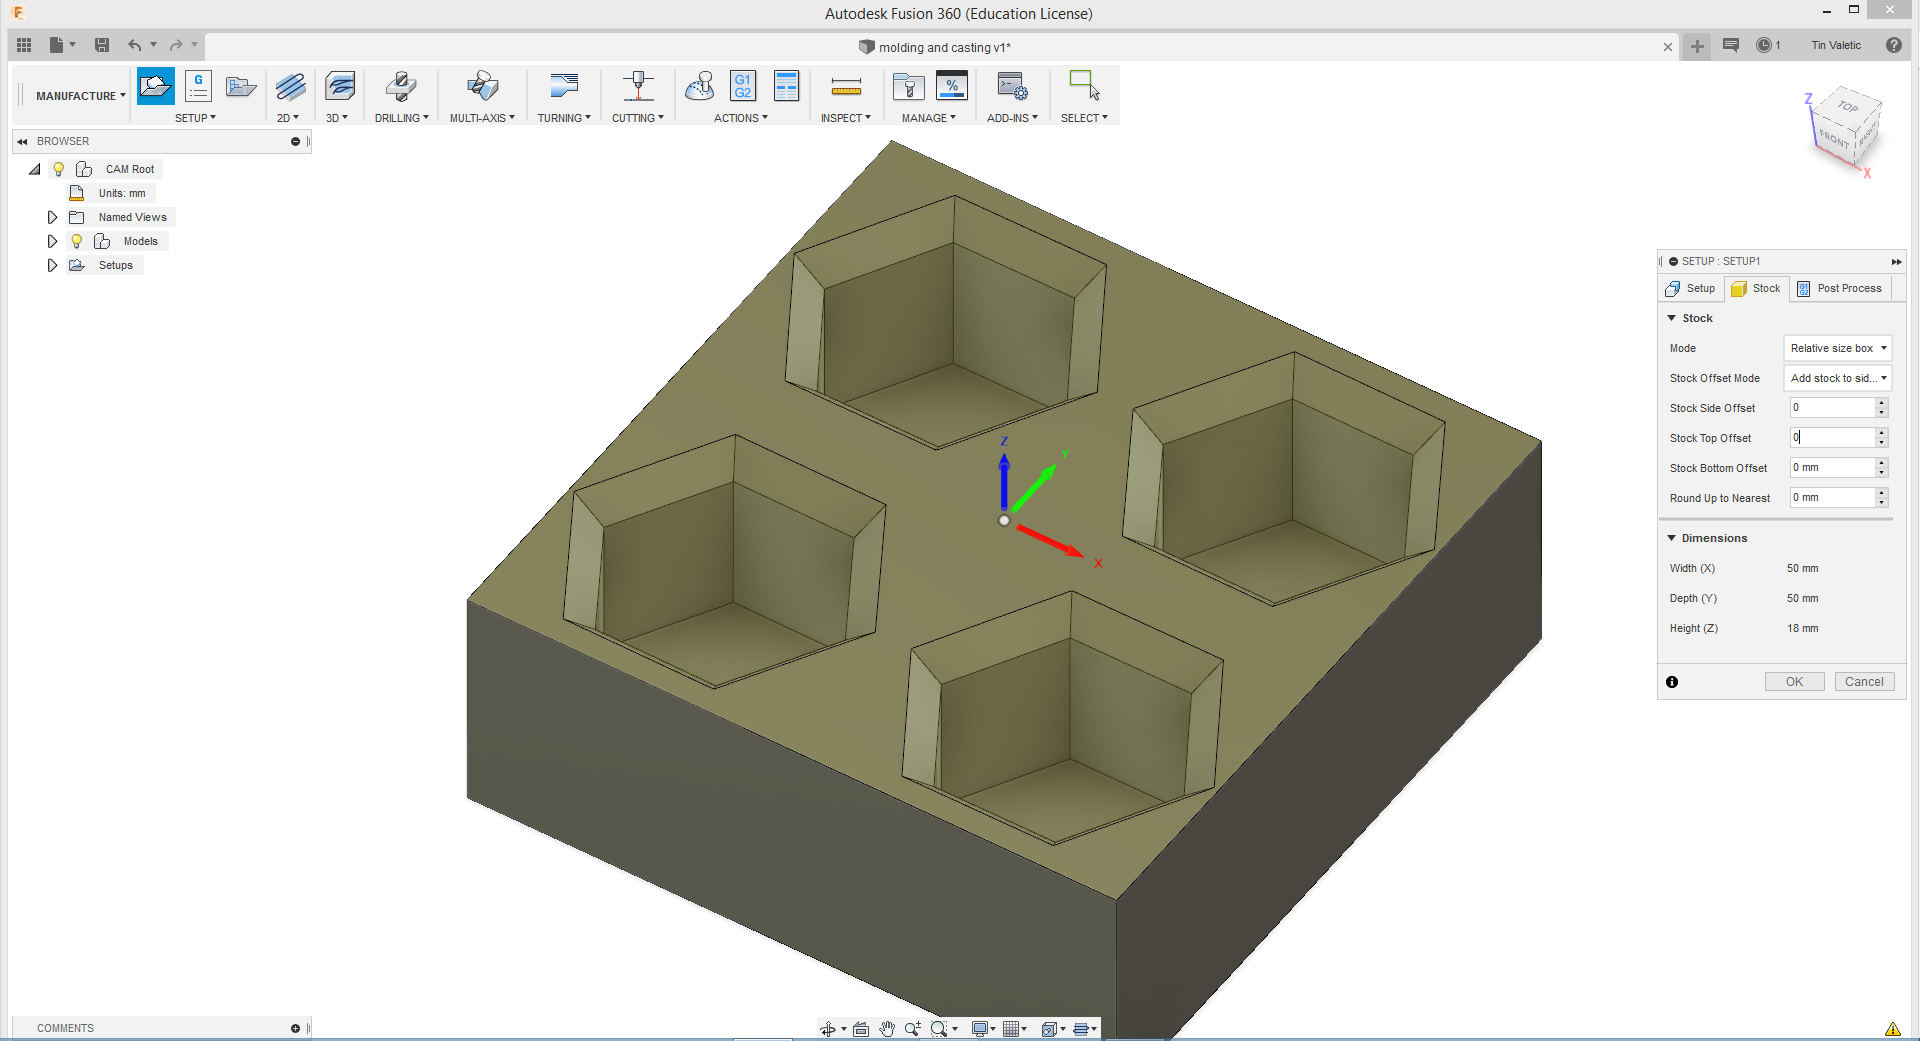
Task: Open the Help question mark icon
Action: (1894, 45)
